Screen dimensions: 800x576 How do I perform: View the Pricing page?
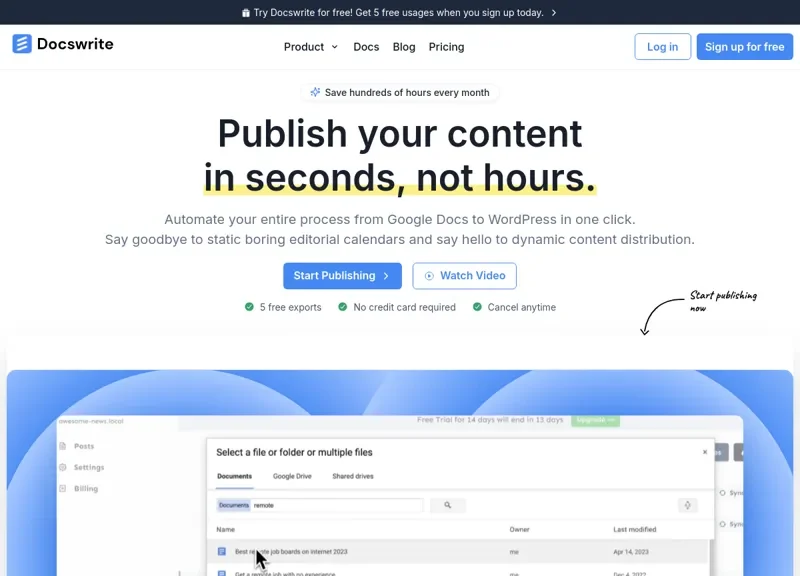(x=446, y=47)
